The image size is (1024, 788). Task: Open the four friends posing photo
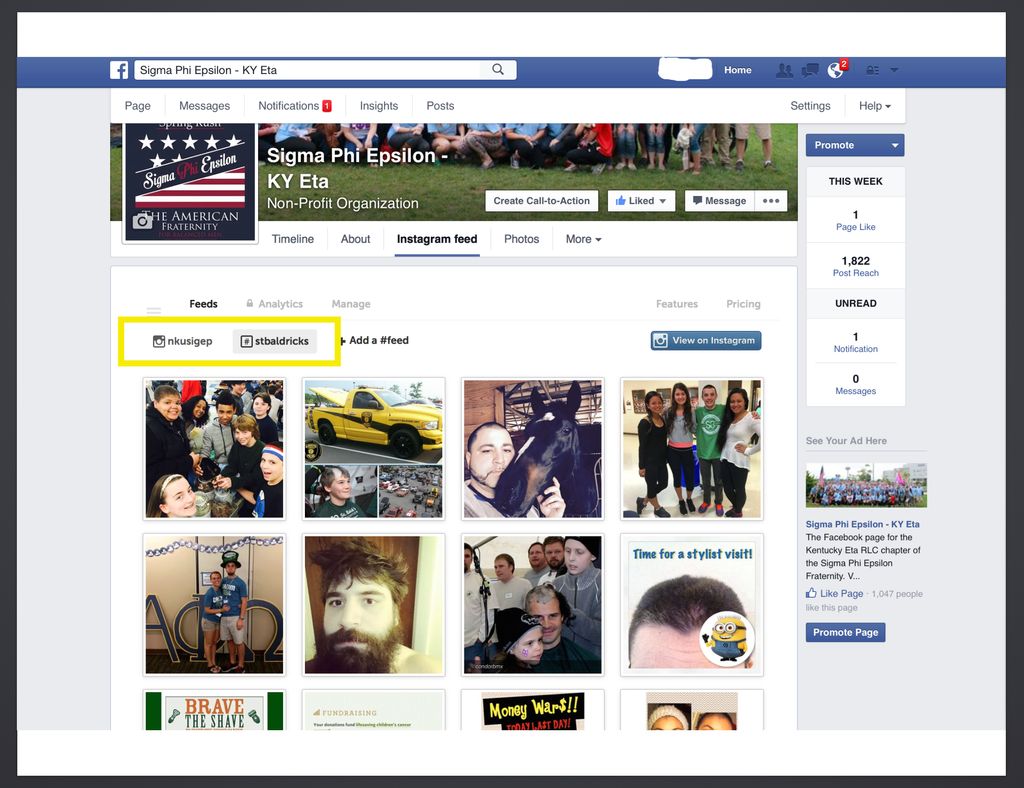click(x=692, y=449)
